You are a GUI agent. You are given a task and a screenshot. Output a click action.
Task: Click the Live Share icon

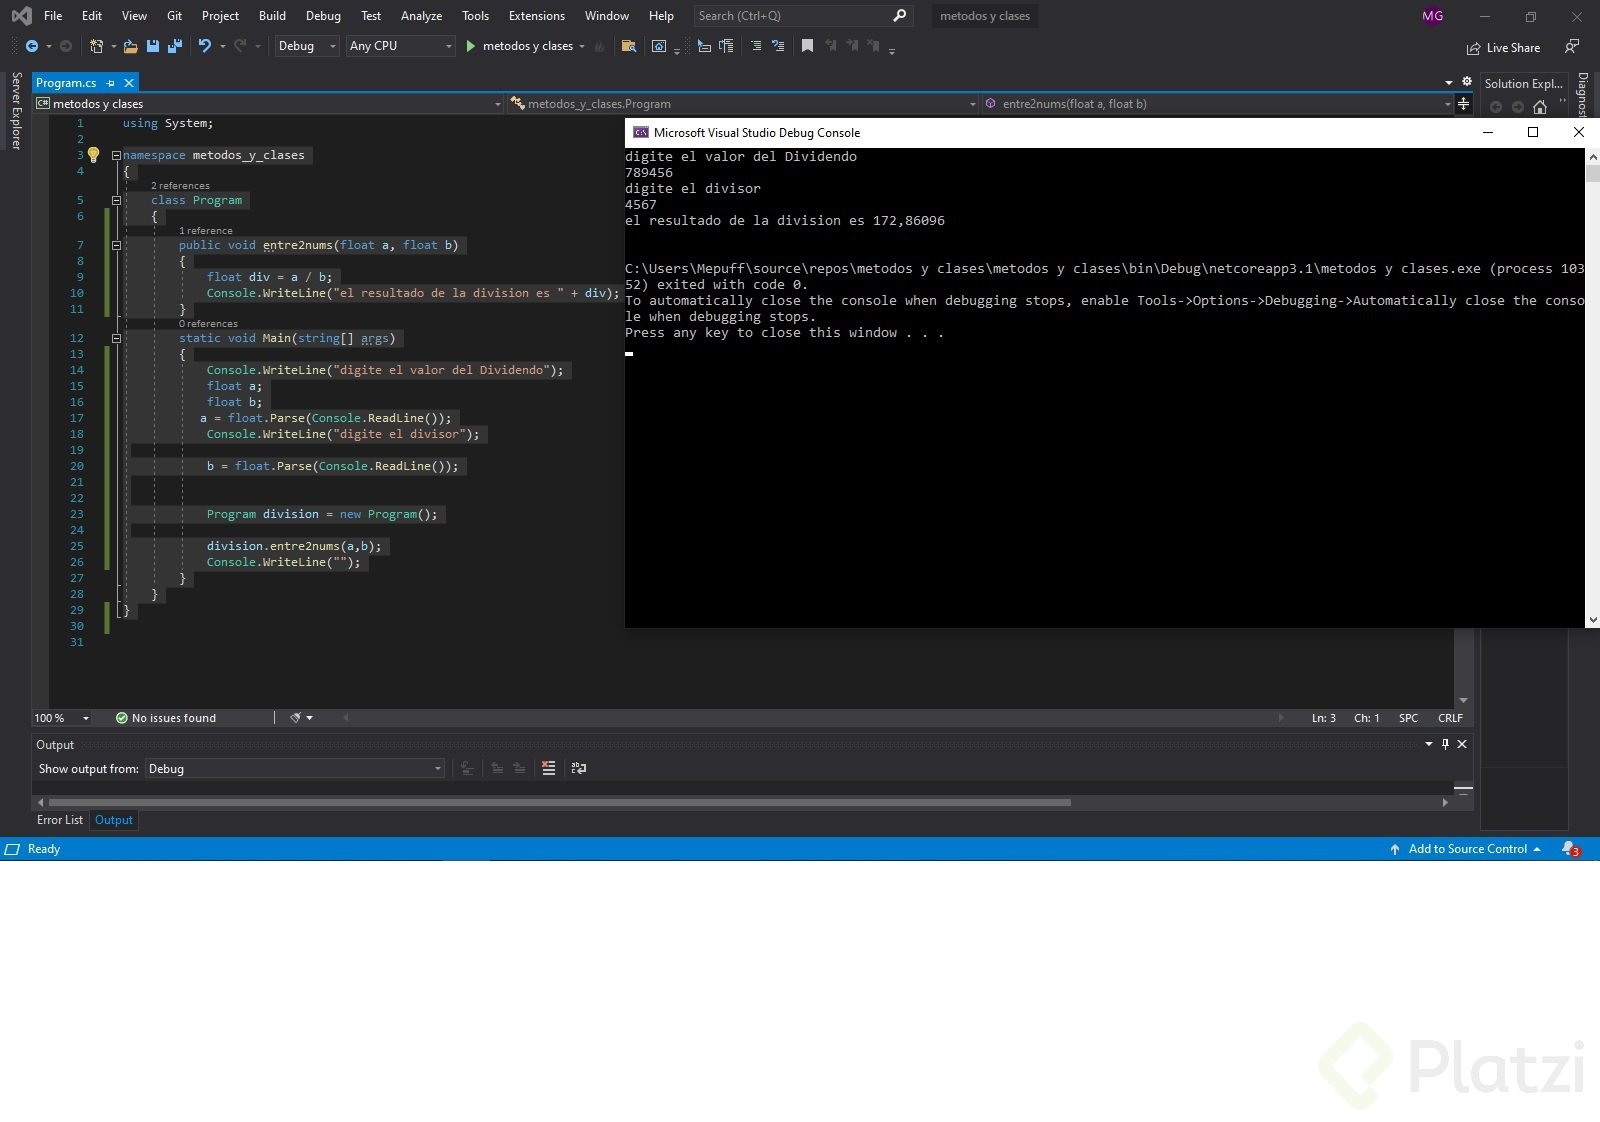[x=1473, y=48]
